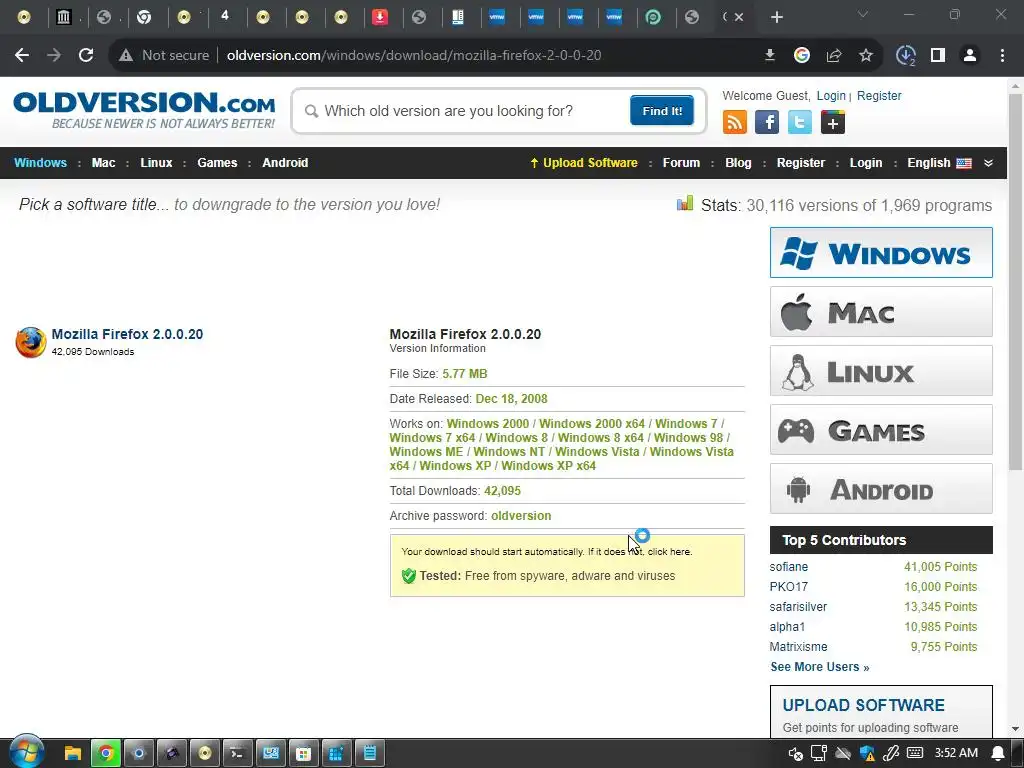Click Upload Software in navigation bar
This screenshot has width=1024, height=768.
(584, 163)
